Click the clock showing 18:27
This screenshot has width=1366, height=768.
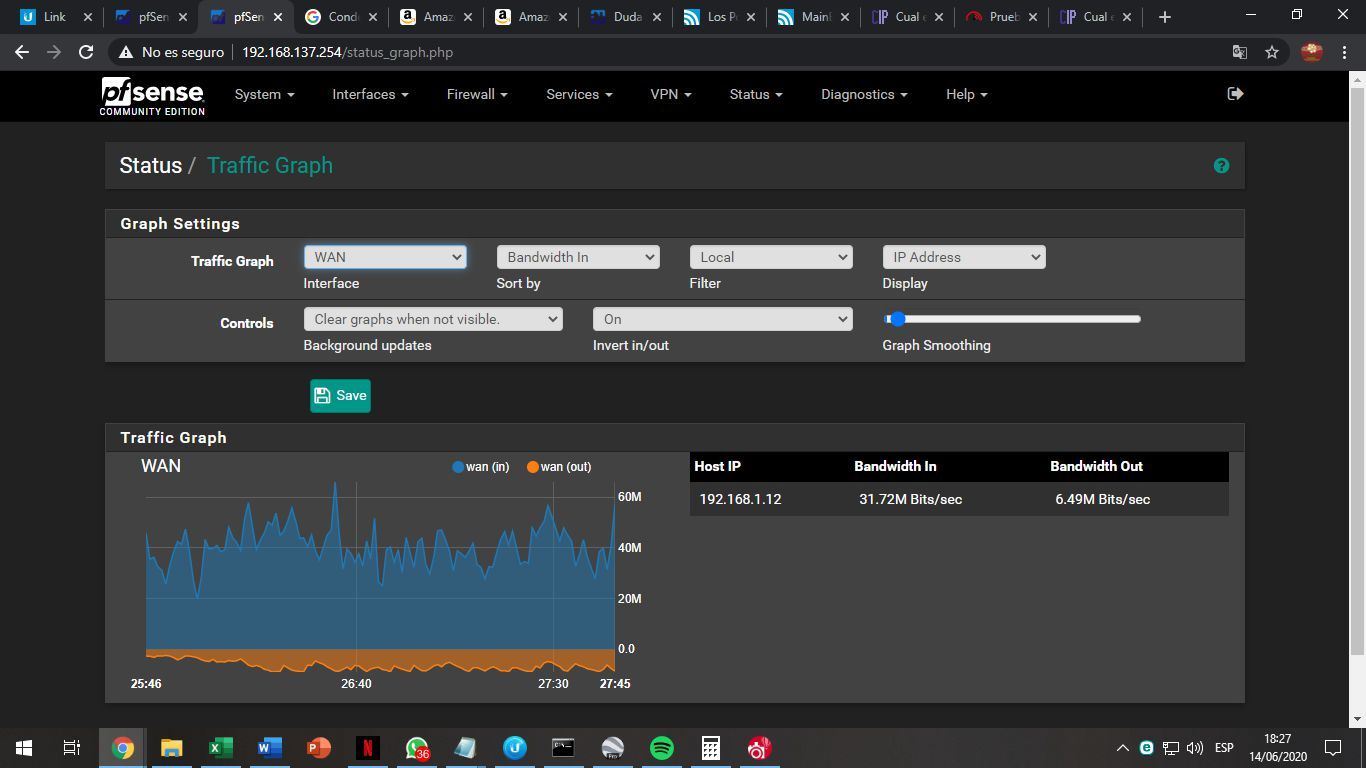click(x=1277, y=739)
